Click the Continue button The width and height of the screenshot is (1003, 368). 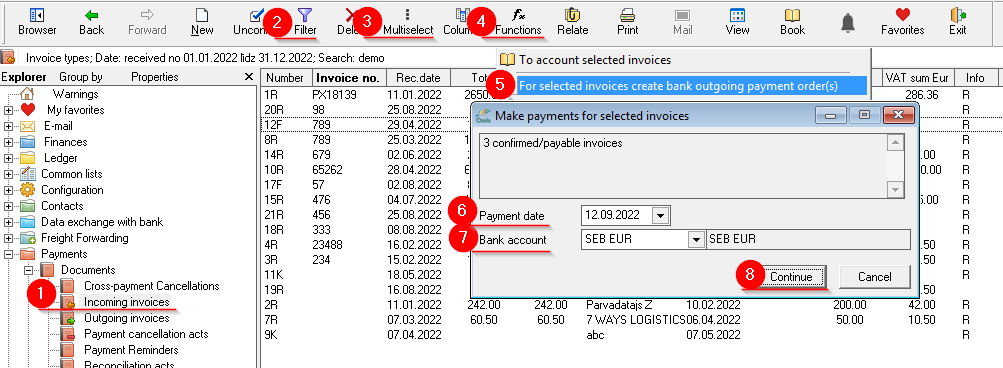point(791,277)
